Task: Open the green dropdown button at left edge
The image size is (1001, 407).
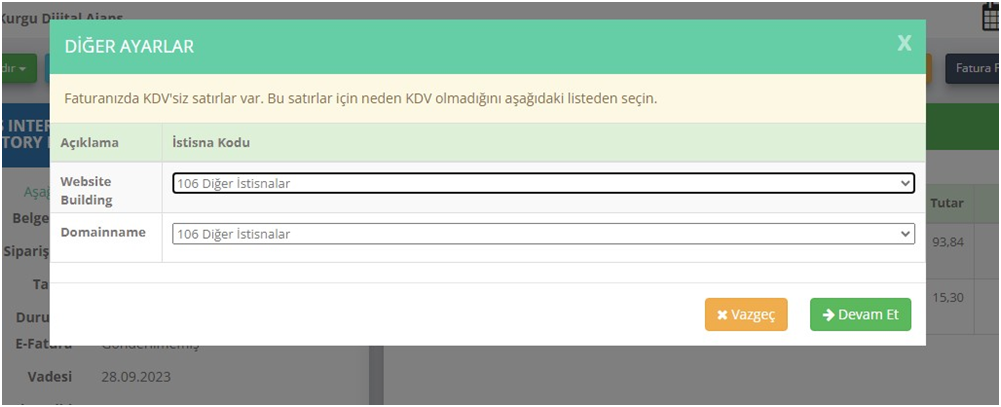Action: click(19, 68)
